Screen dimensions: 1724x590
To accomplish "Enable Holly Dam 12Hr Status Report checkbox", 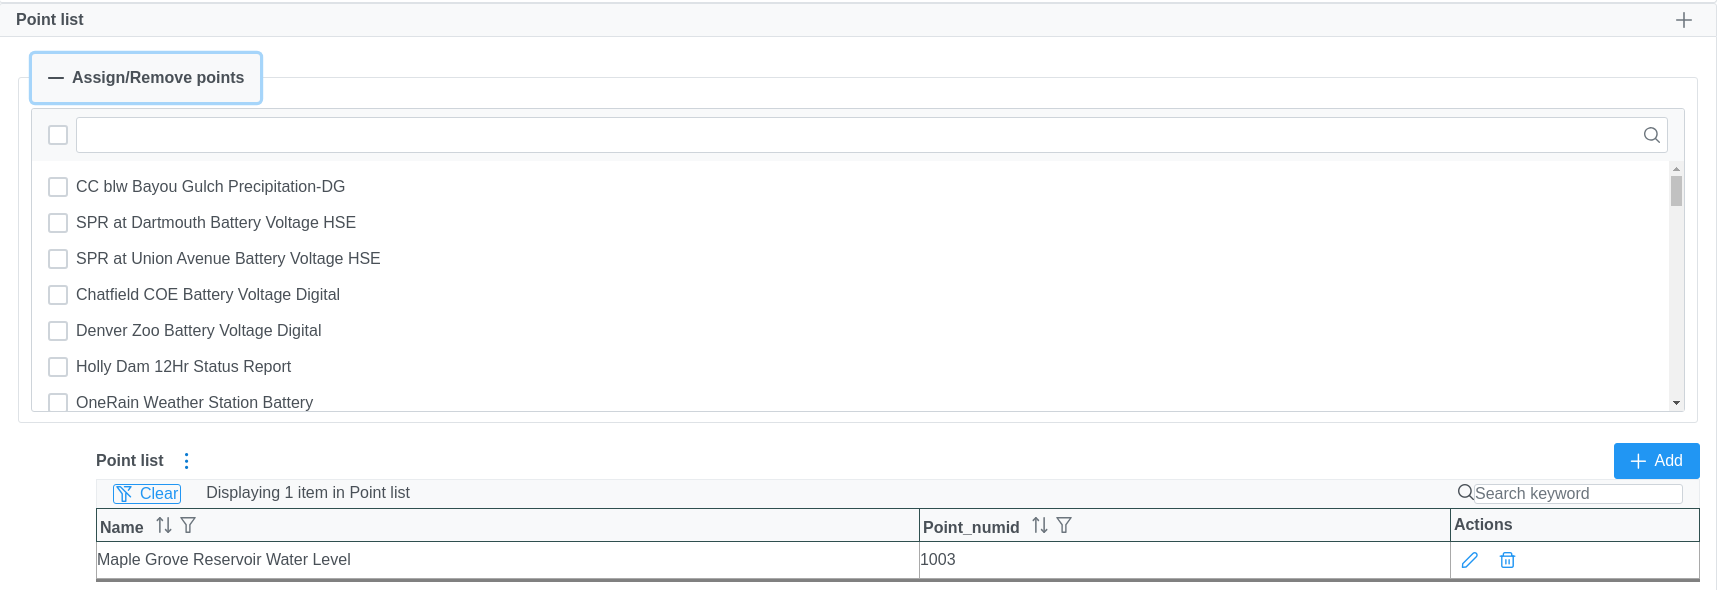I will 58,367.
